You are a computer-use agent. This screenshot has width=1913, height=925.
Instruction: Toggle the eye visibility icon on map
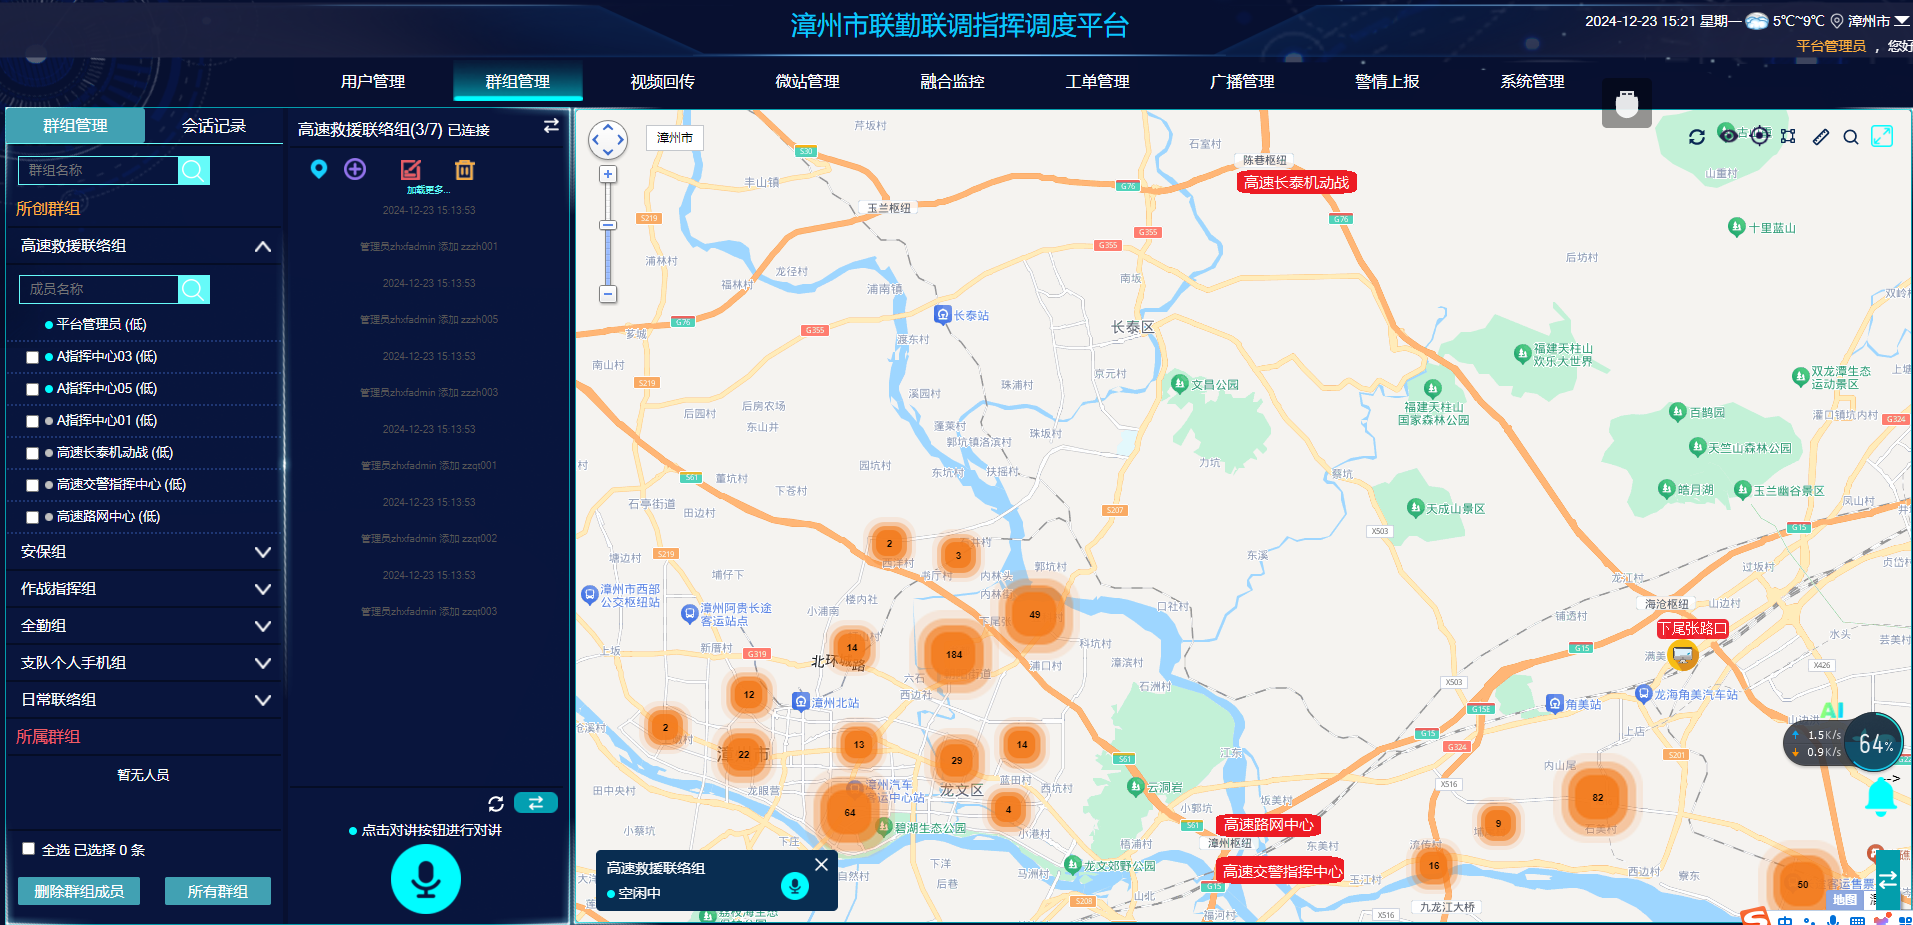pos(1728,135)
